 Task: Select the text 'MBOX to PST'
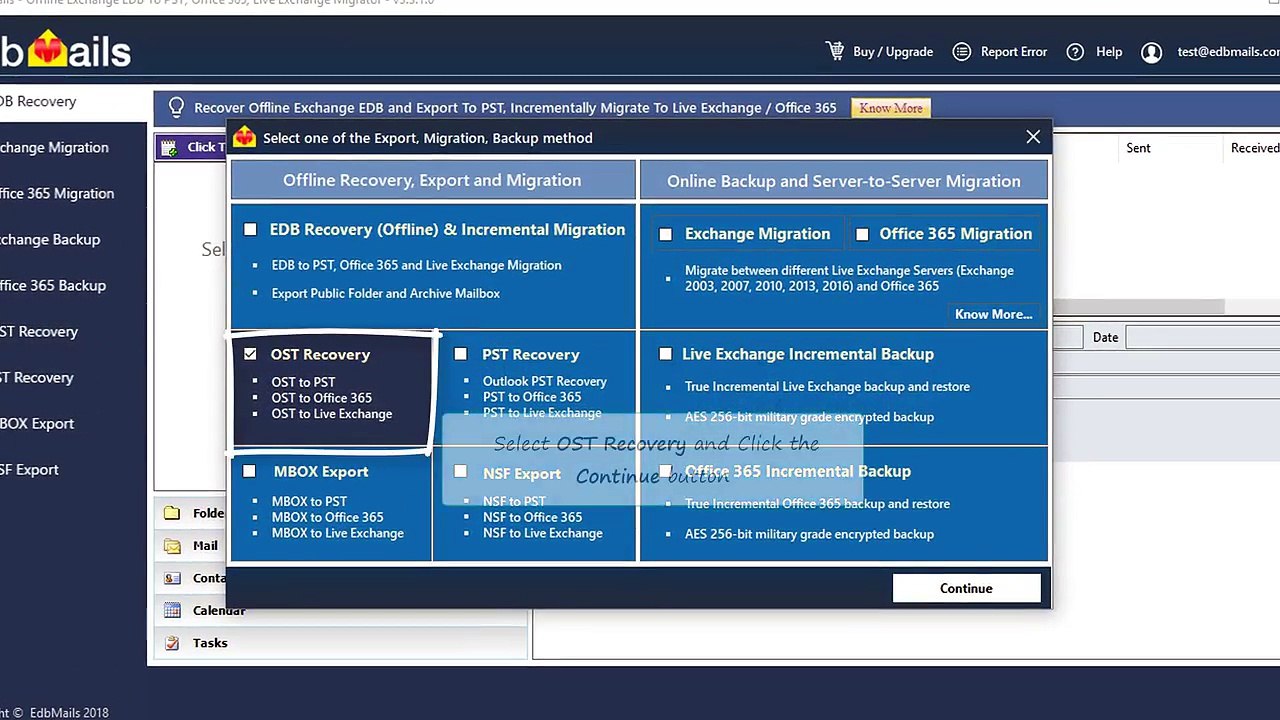click(310, 502)
